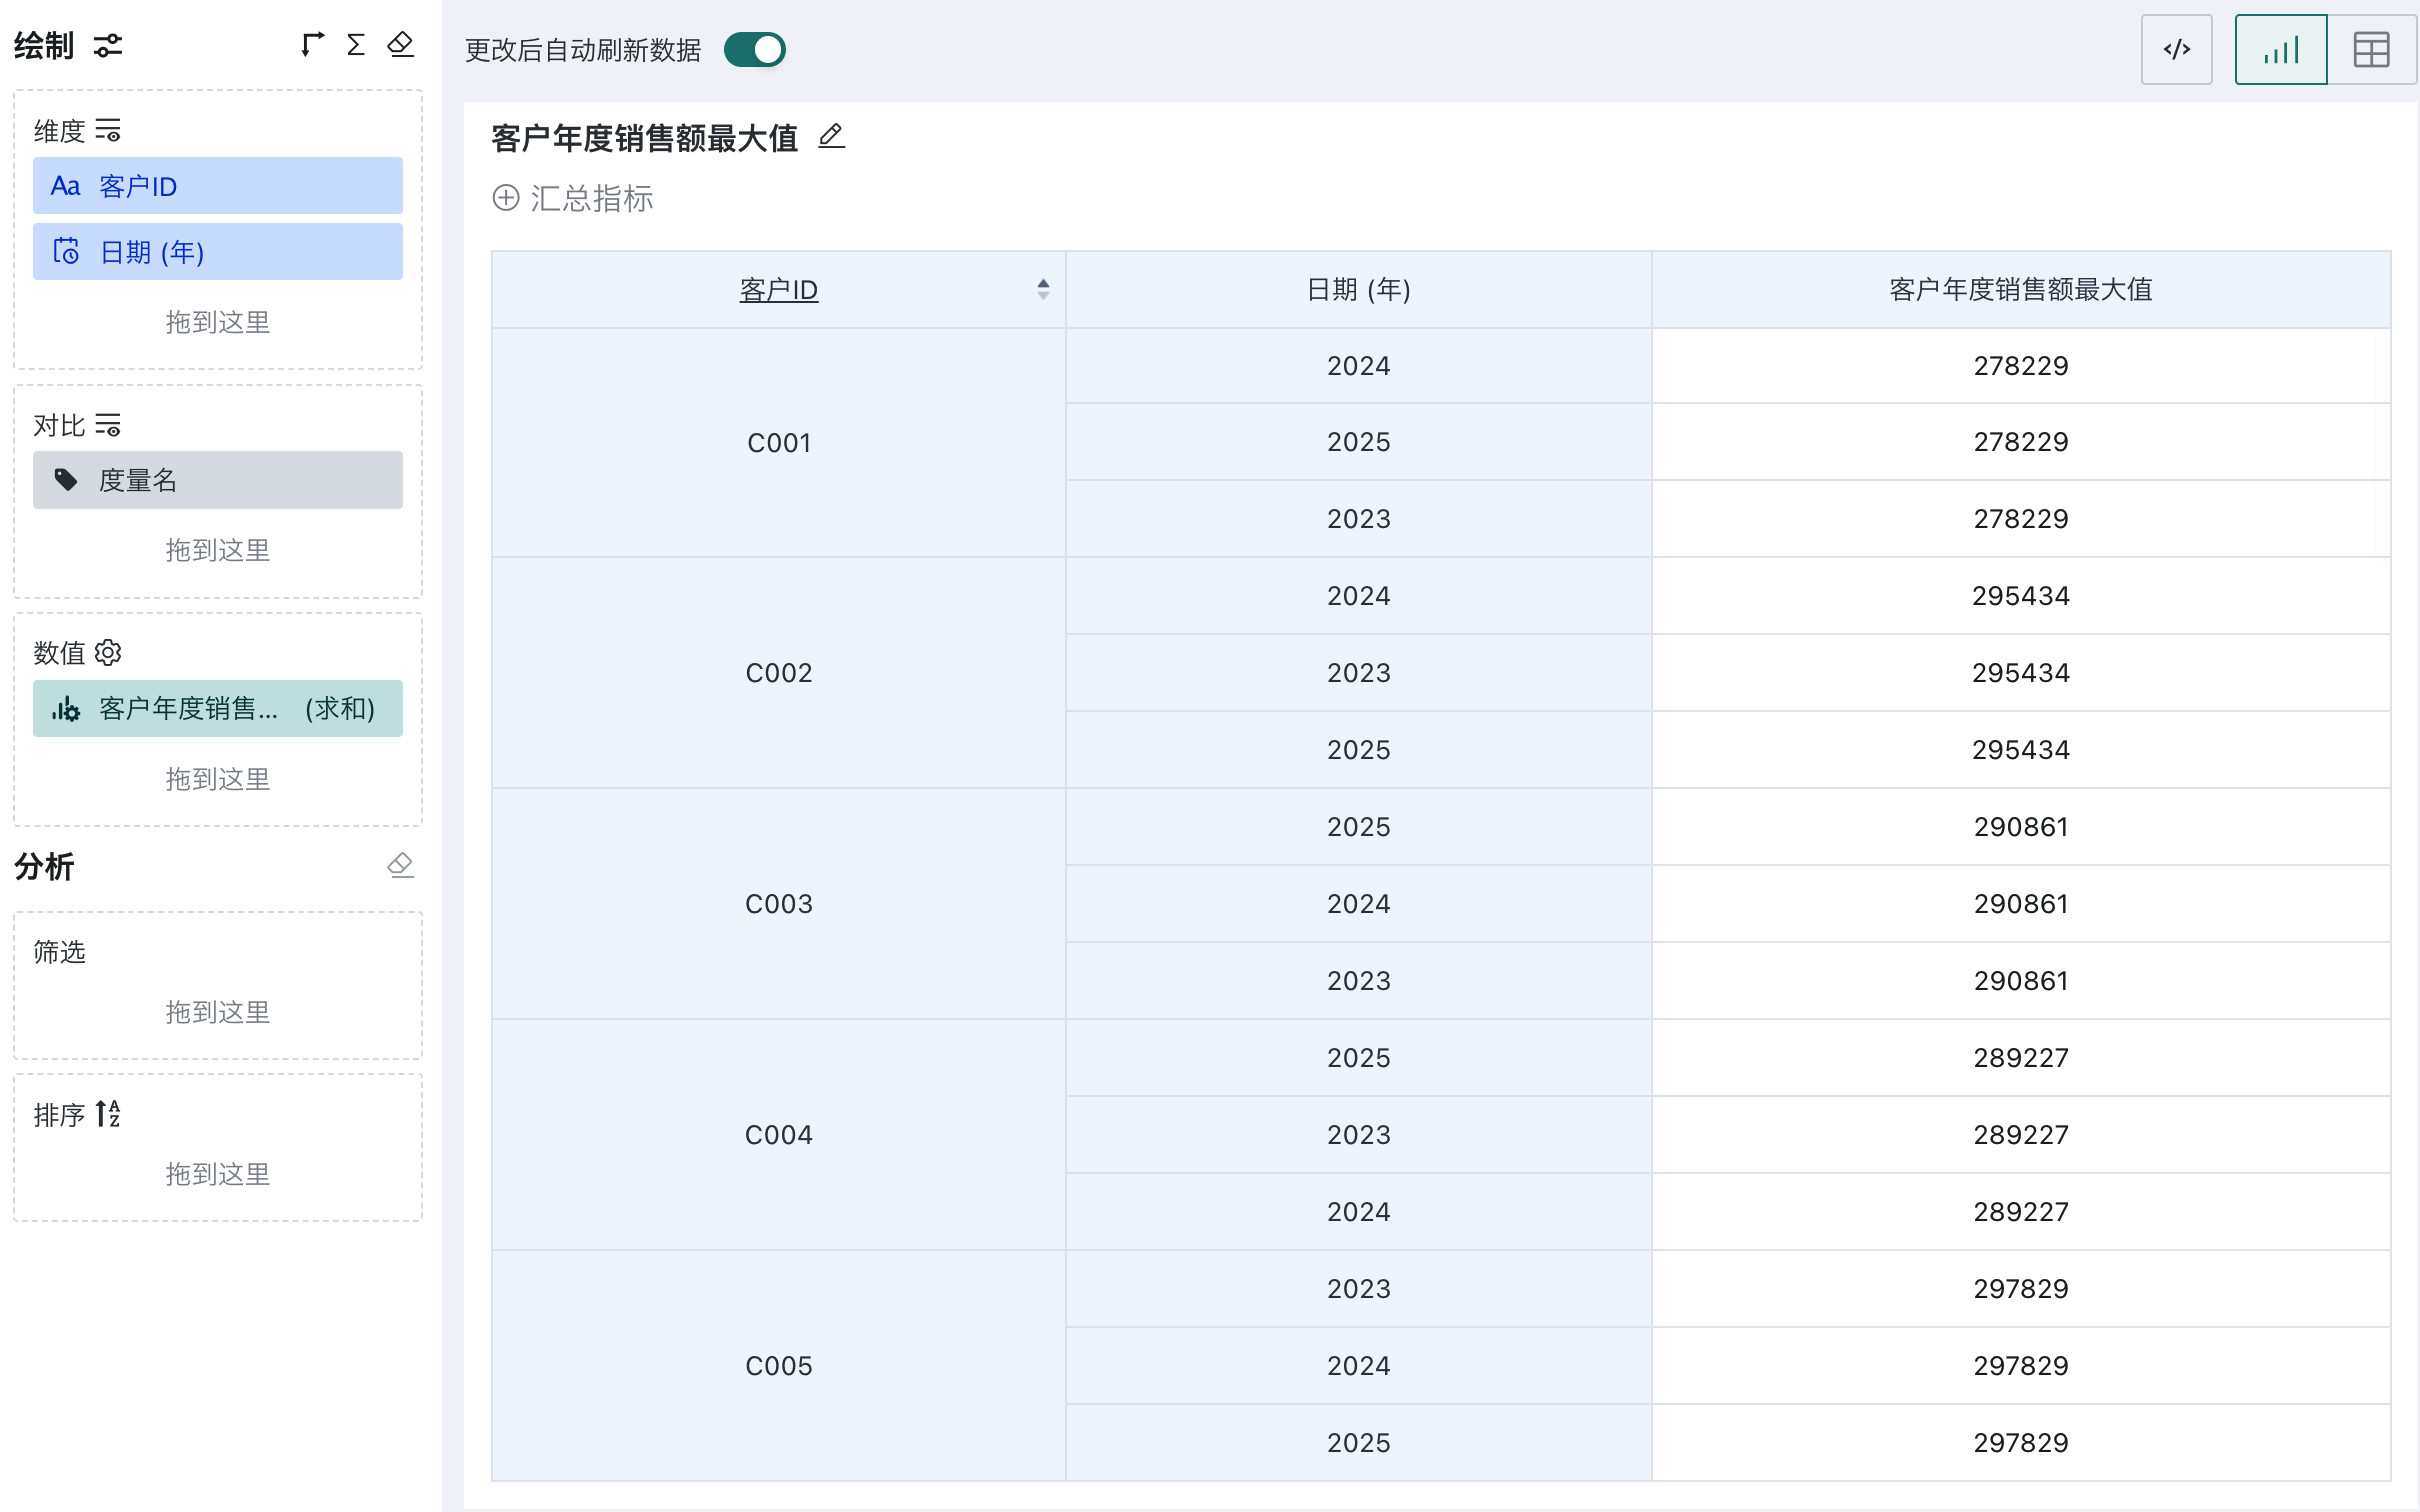This screenshot has width=2420, height=1512.
Task: Click chart title 客户年度销售额最大值
Action: [644, 137]
